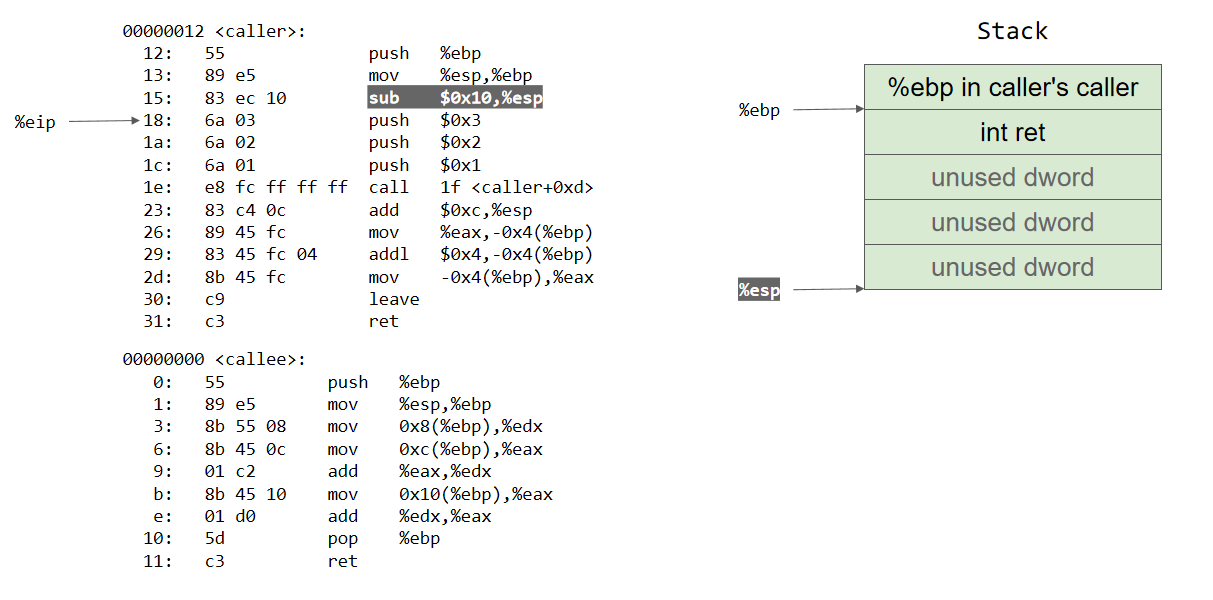Select 'mov %eax,-0x4(%ebp)' at address 26
This screenshot has width=1213, height=600.
point(481,232)
